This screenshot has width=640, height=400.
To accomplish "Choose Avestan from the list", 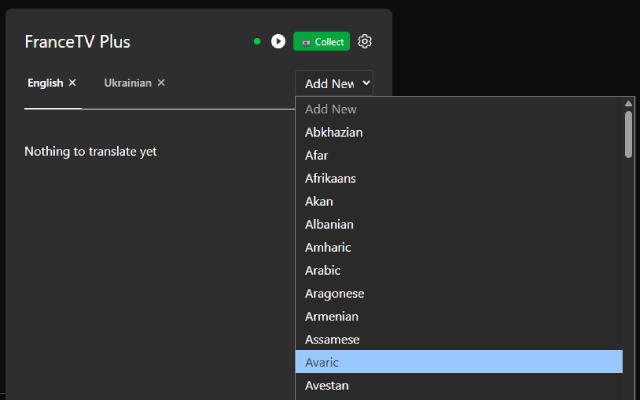I will click(x=459, y=385).
